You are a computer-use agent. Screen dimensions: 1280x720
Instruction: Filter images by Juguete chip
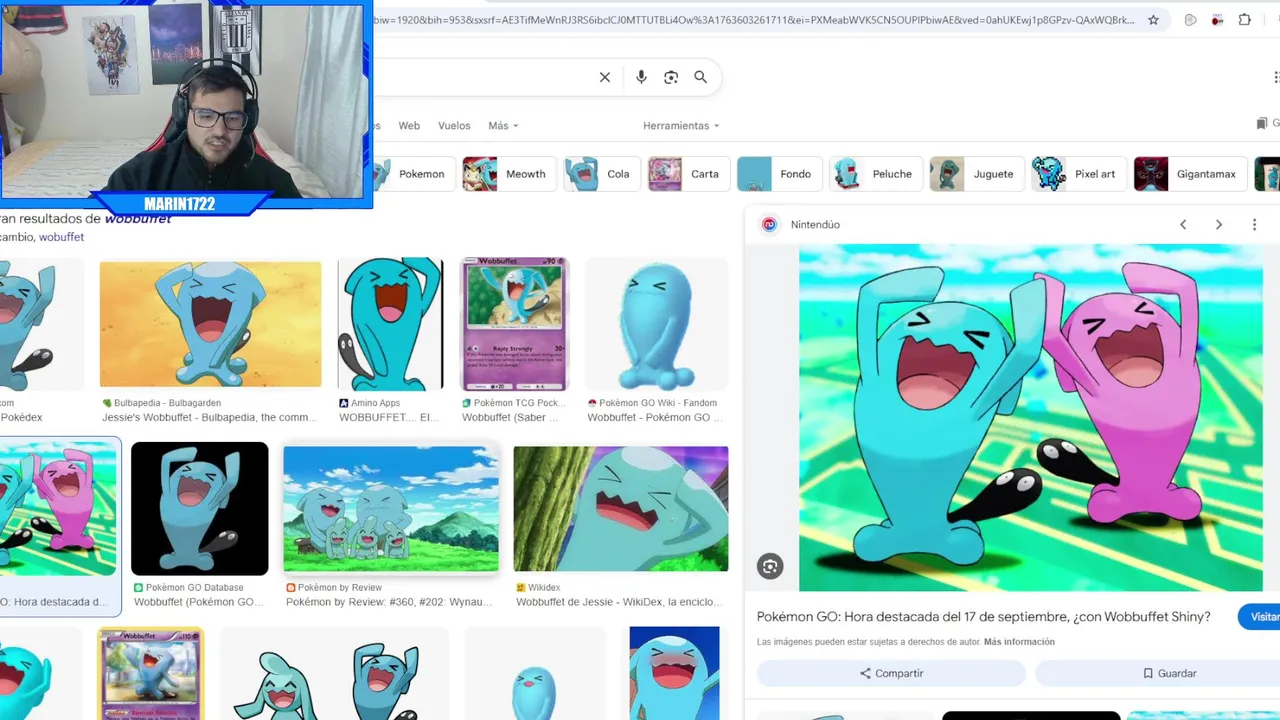pyautogui.click(x=977, y=174)
